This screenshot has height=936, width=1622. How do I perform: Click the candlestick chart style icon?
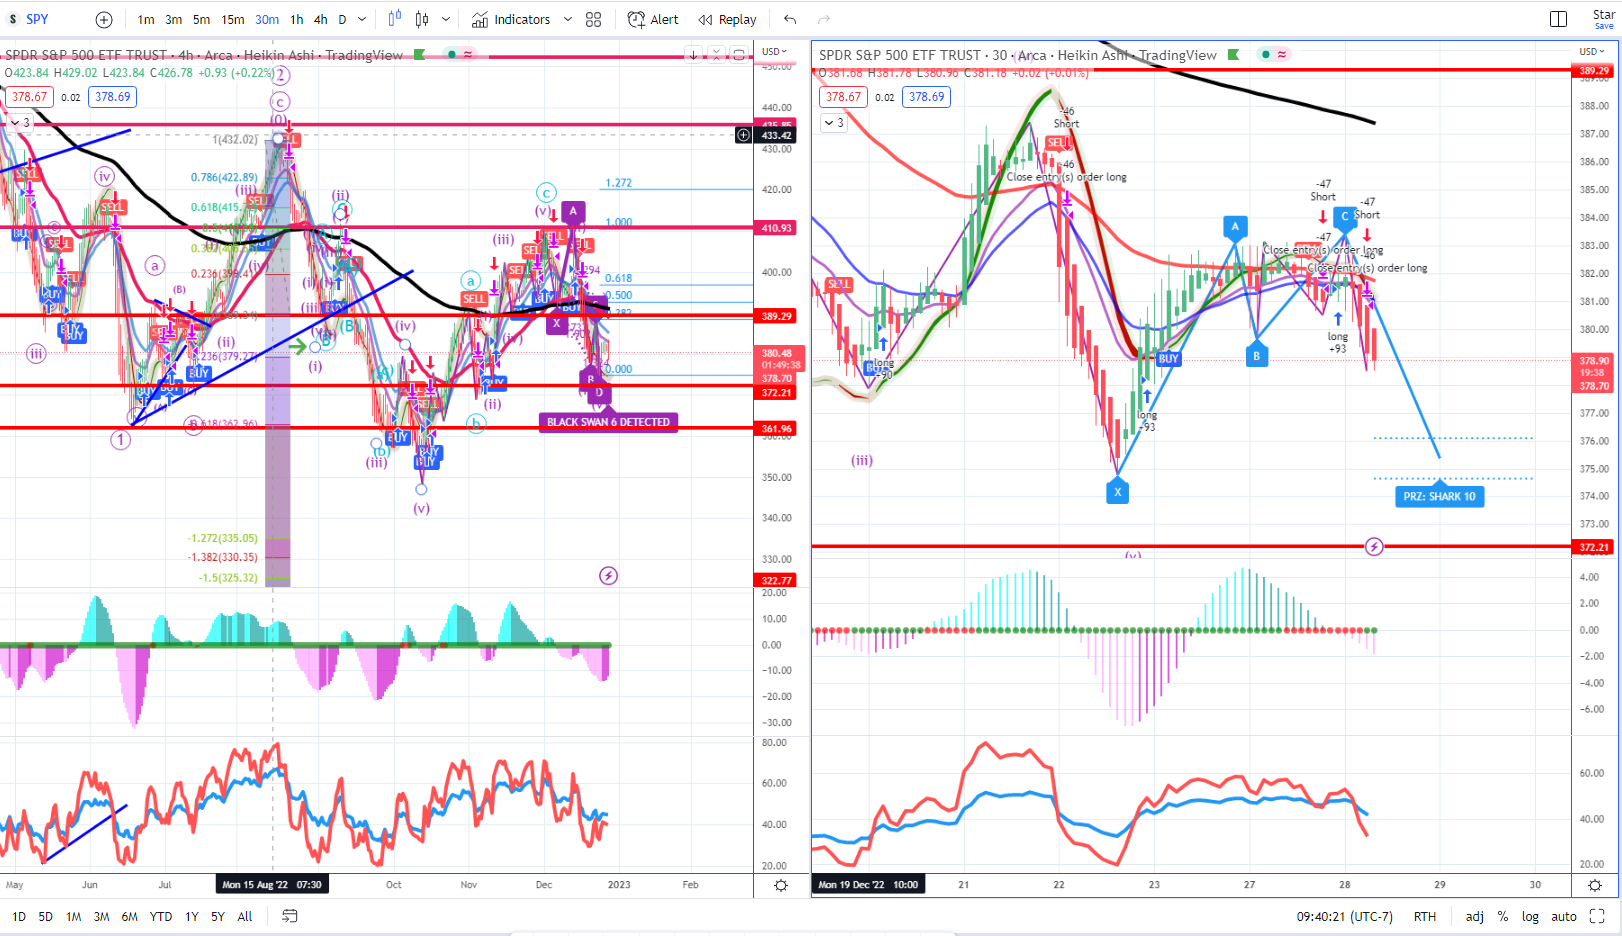pyautogui.click(x=422, y=19)
